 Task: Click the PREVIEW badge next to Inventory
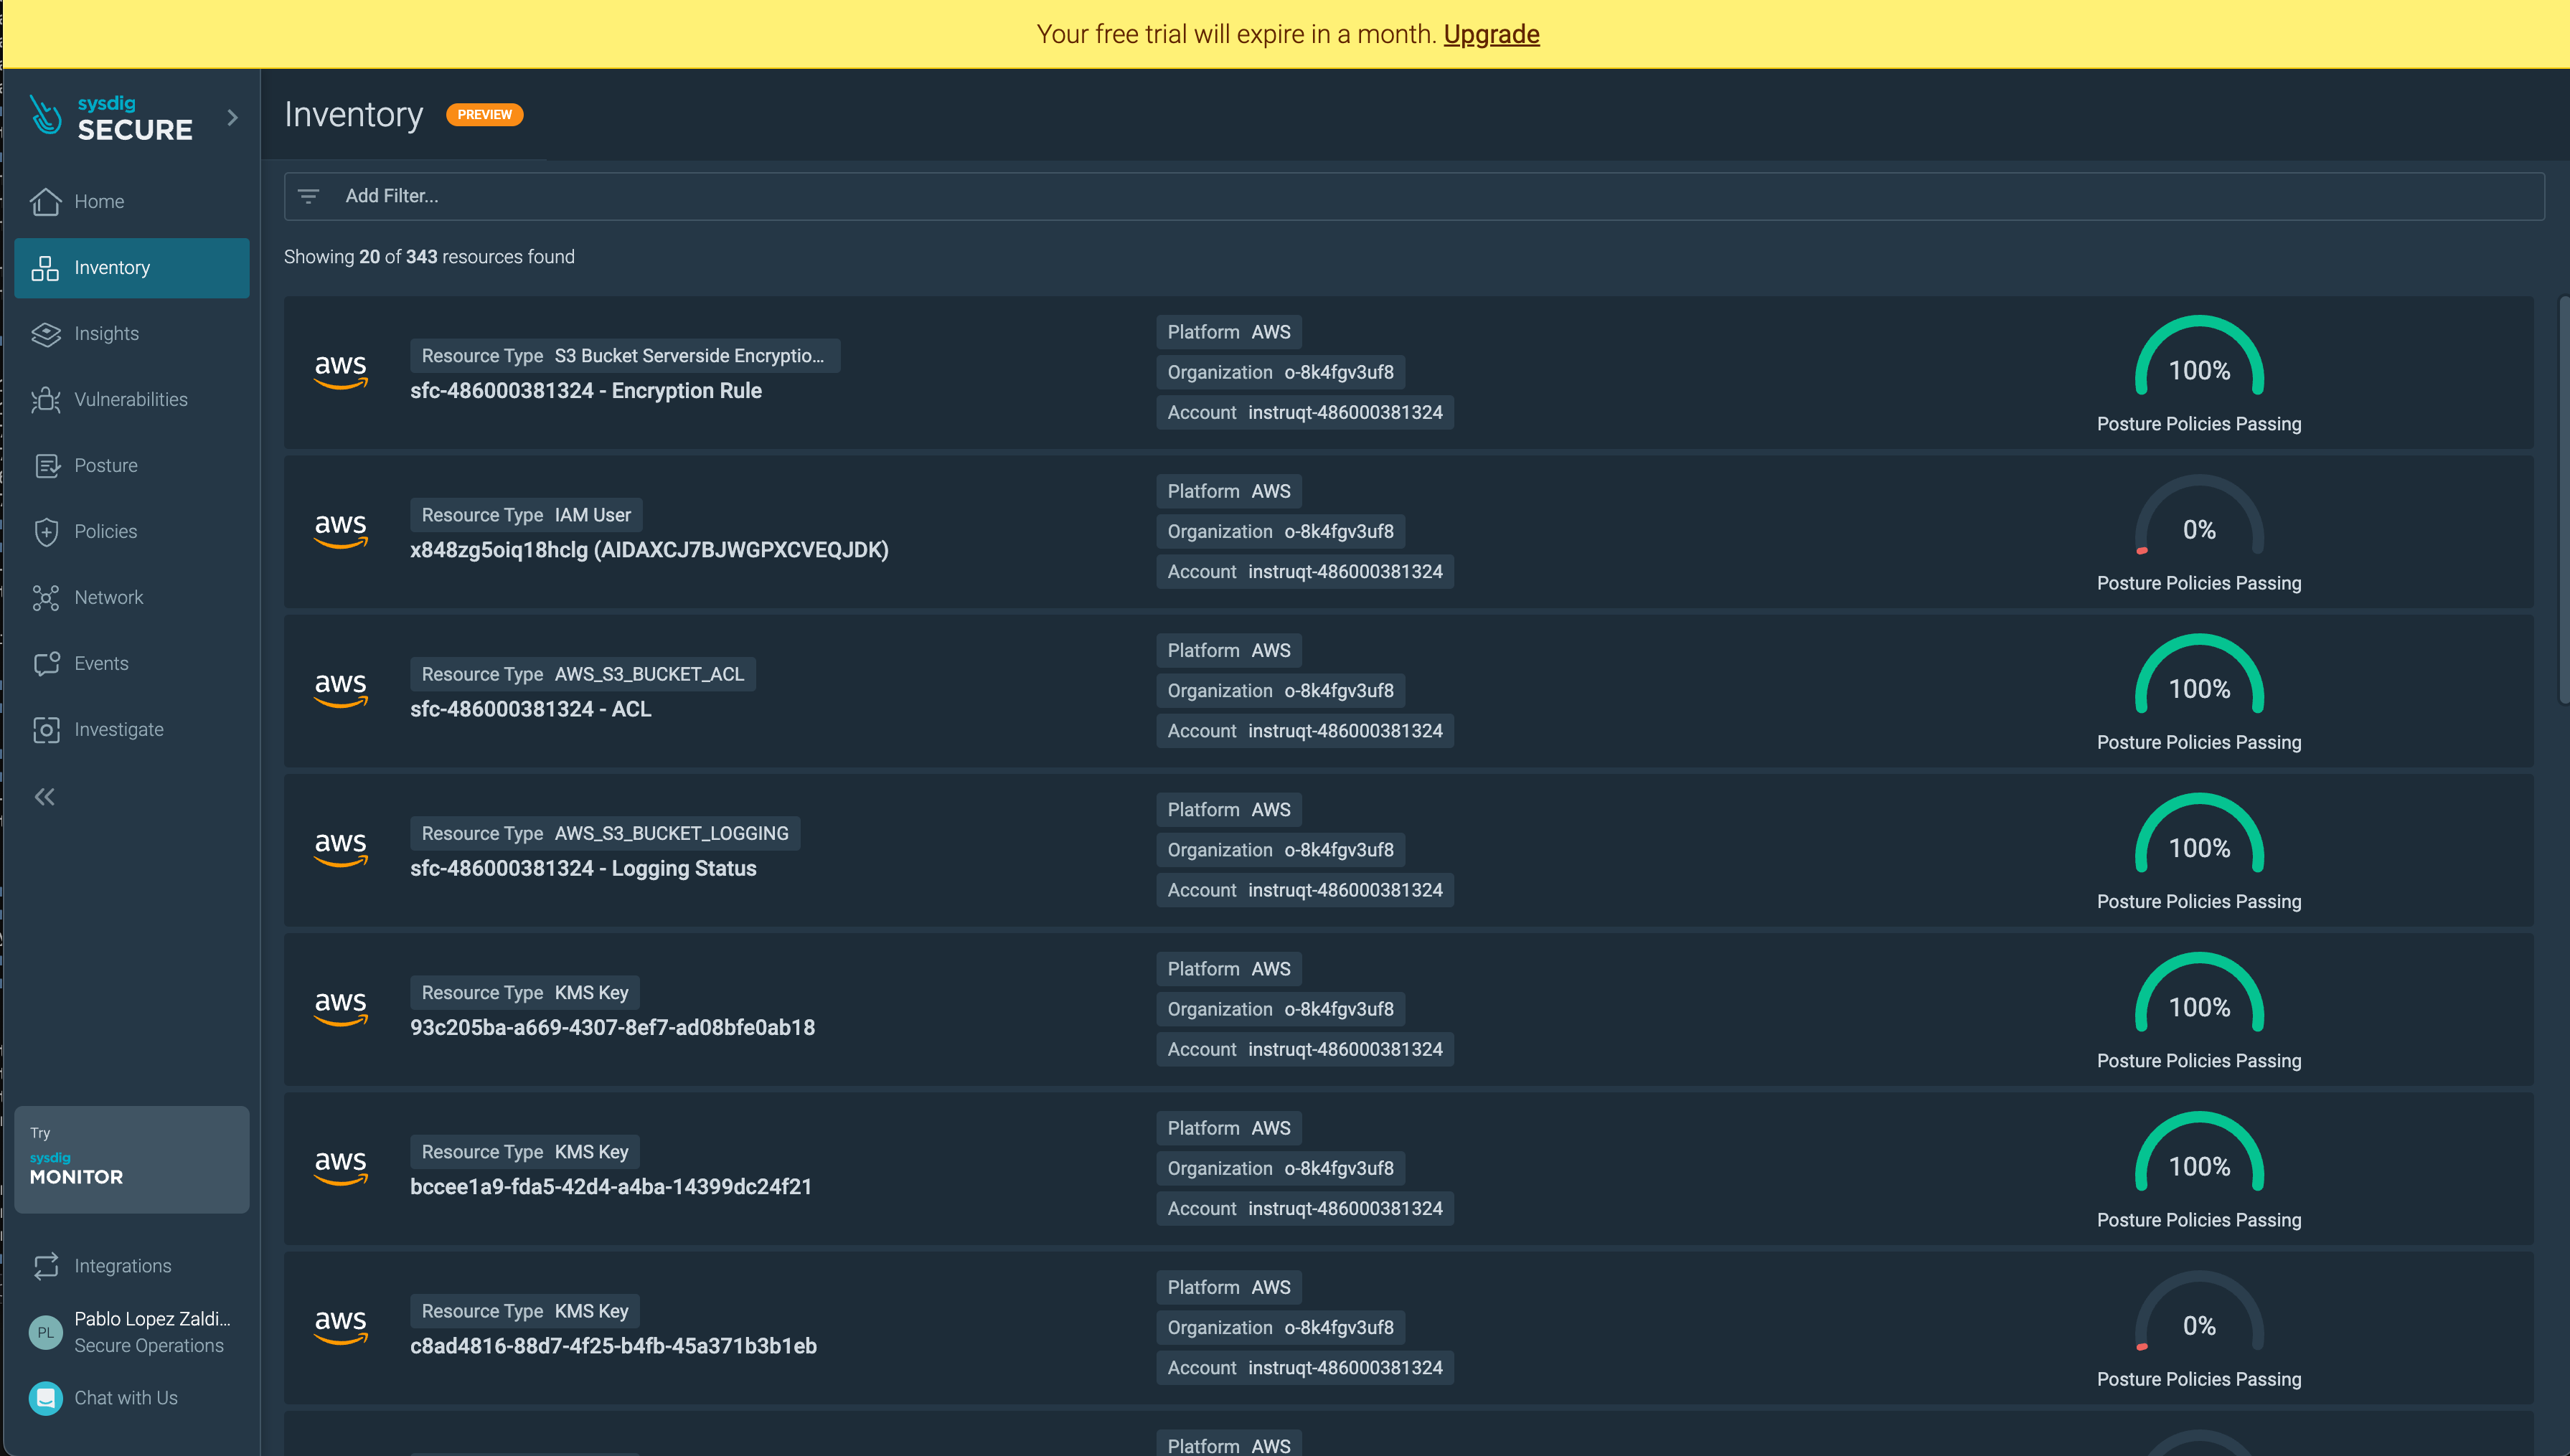(x=484, y=115)
